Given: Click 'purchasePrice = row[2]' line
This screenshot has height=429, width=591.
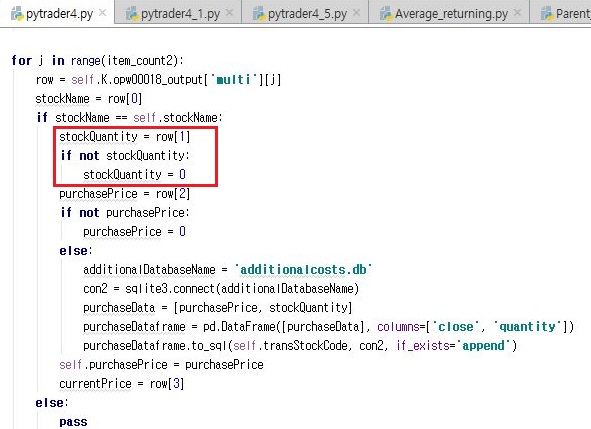Looking at the screenshot, I should (124, 194).
